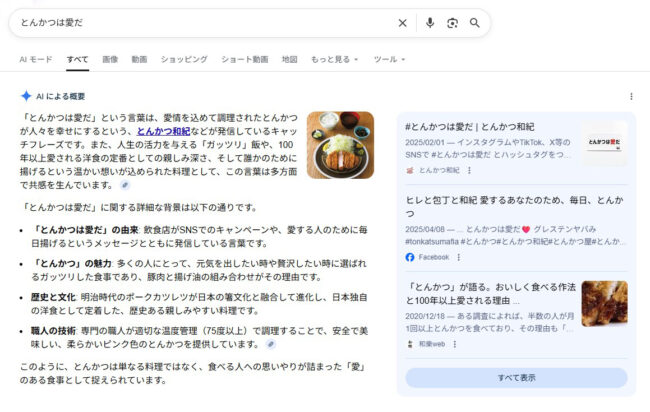Open the fried cutlet closeup thumbnail
Screen dimensions: 650x412
604,303
